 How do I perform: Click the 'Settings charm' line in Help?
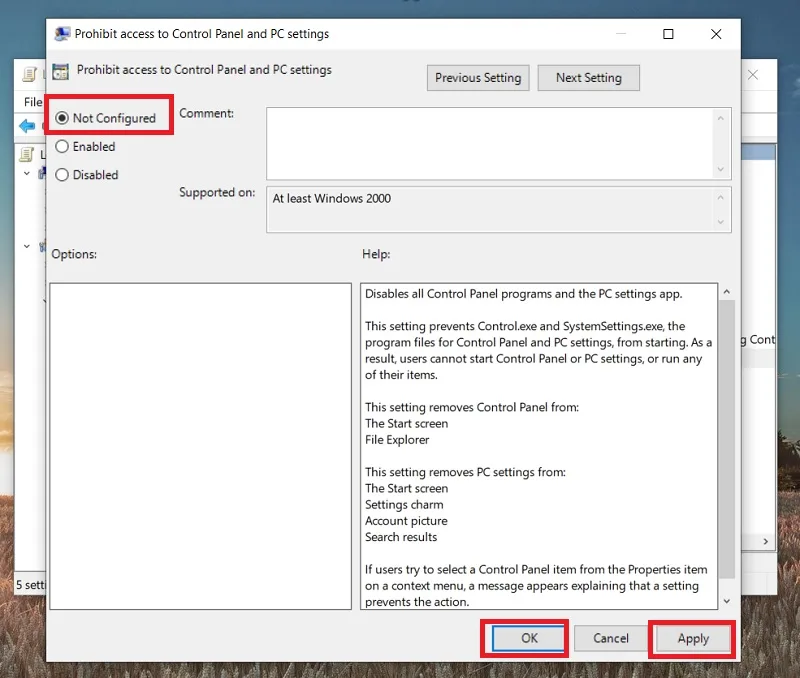tap(404, 505)
